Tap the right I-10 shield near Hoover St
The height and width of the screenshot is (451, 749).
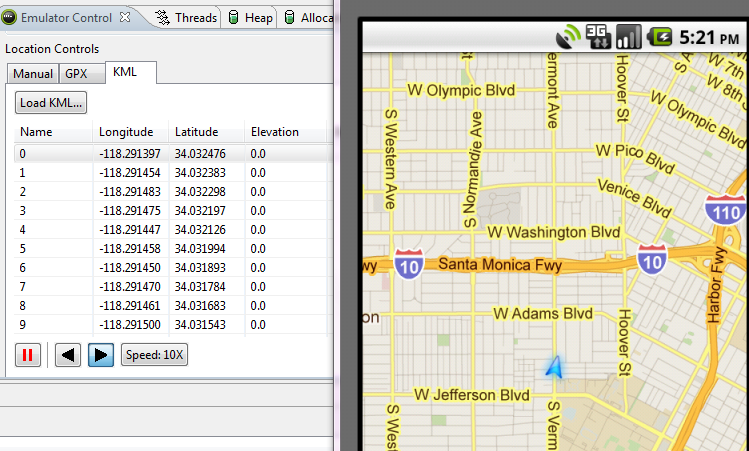(x=652, y=259)
